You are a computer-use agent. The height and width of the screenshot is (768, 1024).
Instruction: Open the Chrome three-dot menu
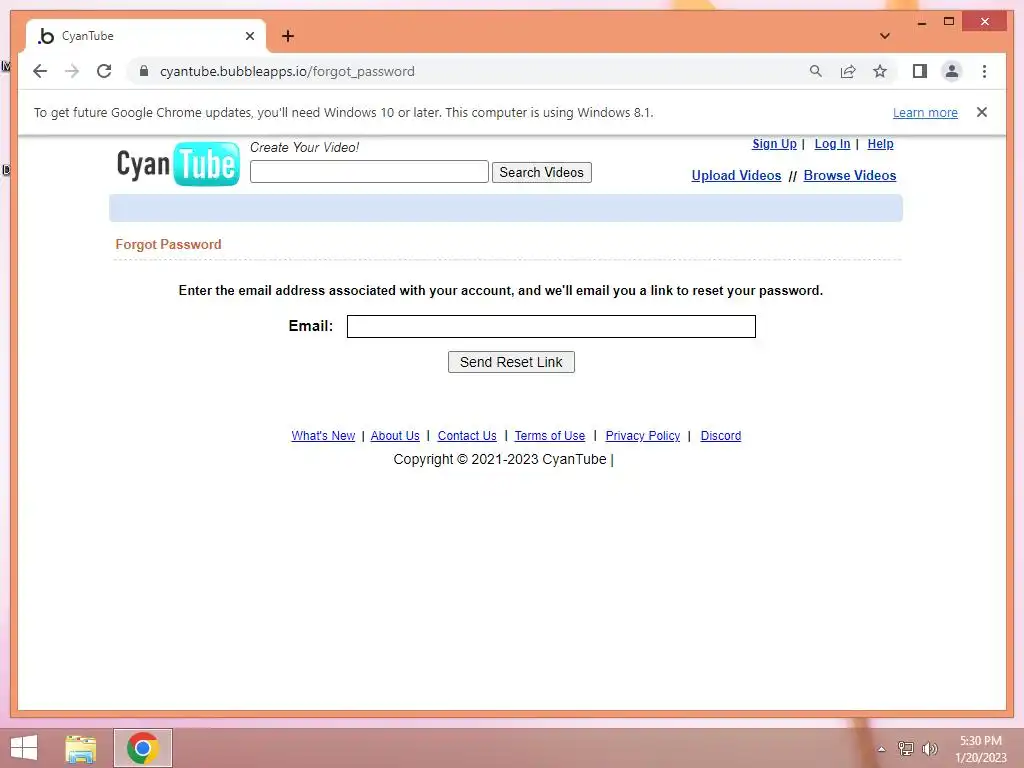click(x=984, y=71)
